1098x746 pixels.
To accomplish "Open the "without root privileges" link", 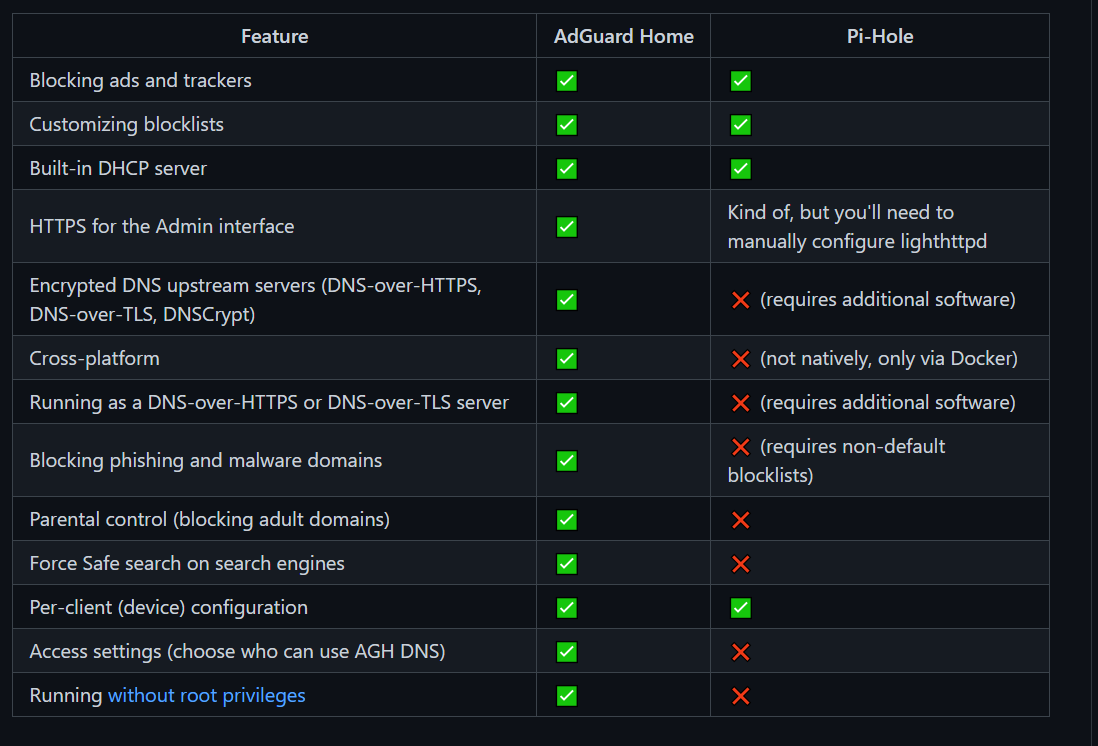I will click(207, 695).
